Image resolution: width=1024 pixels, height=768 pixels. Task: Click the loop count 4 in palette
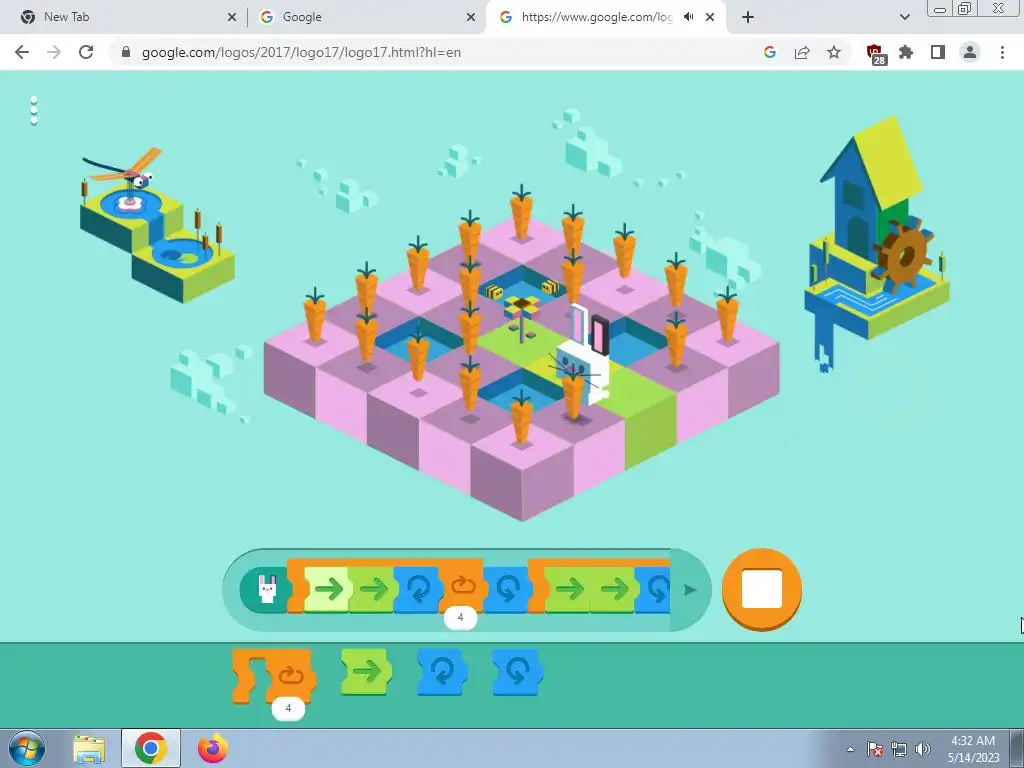(288, 709)
